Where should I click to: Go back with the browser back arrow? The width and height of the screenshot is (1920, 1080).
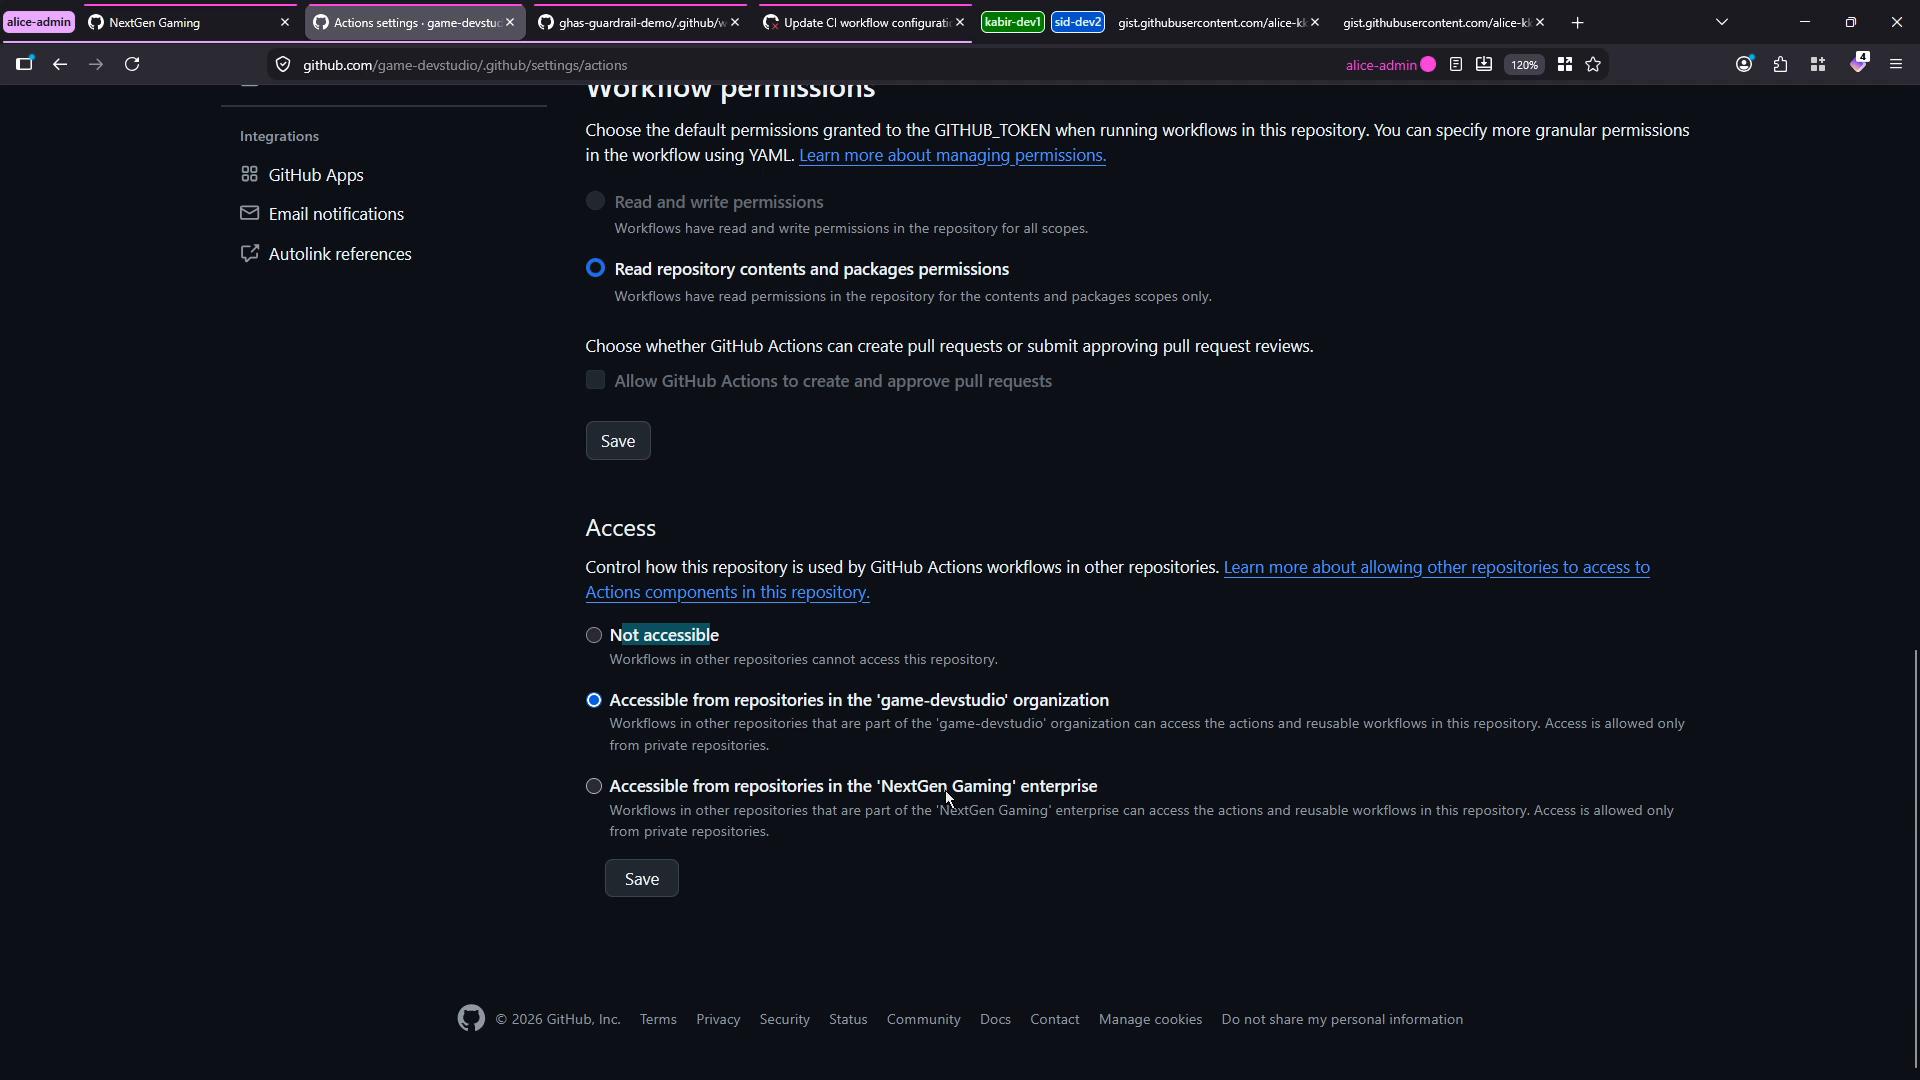click(60, 65)
